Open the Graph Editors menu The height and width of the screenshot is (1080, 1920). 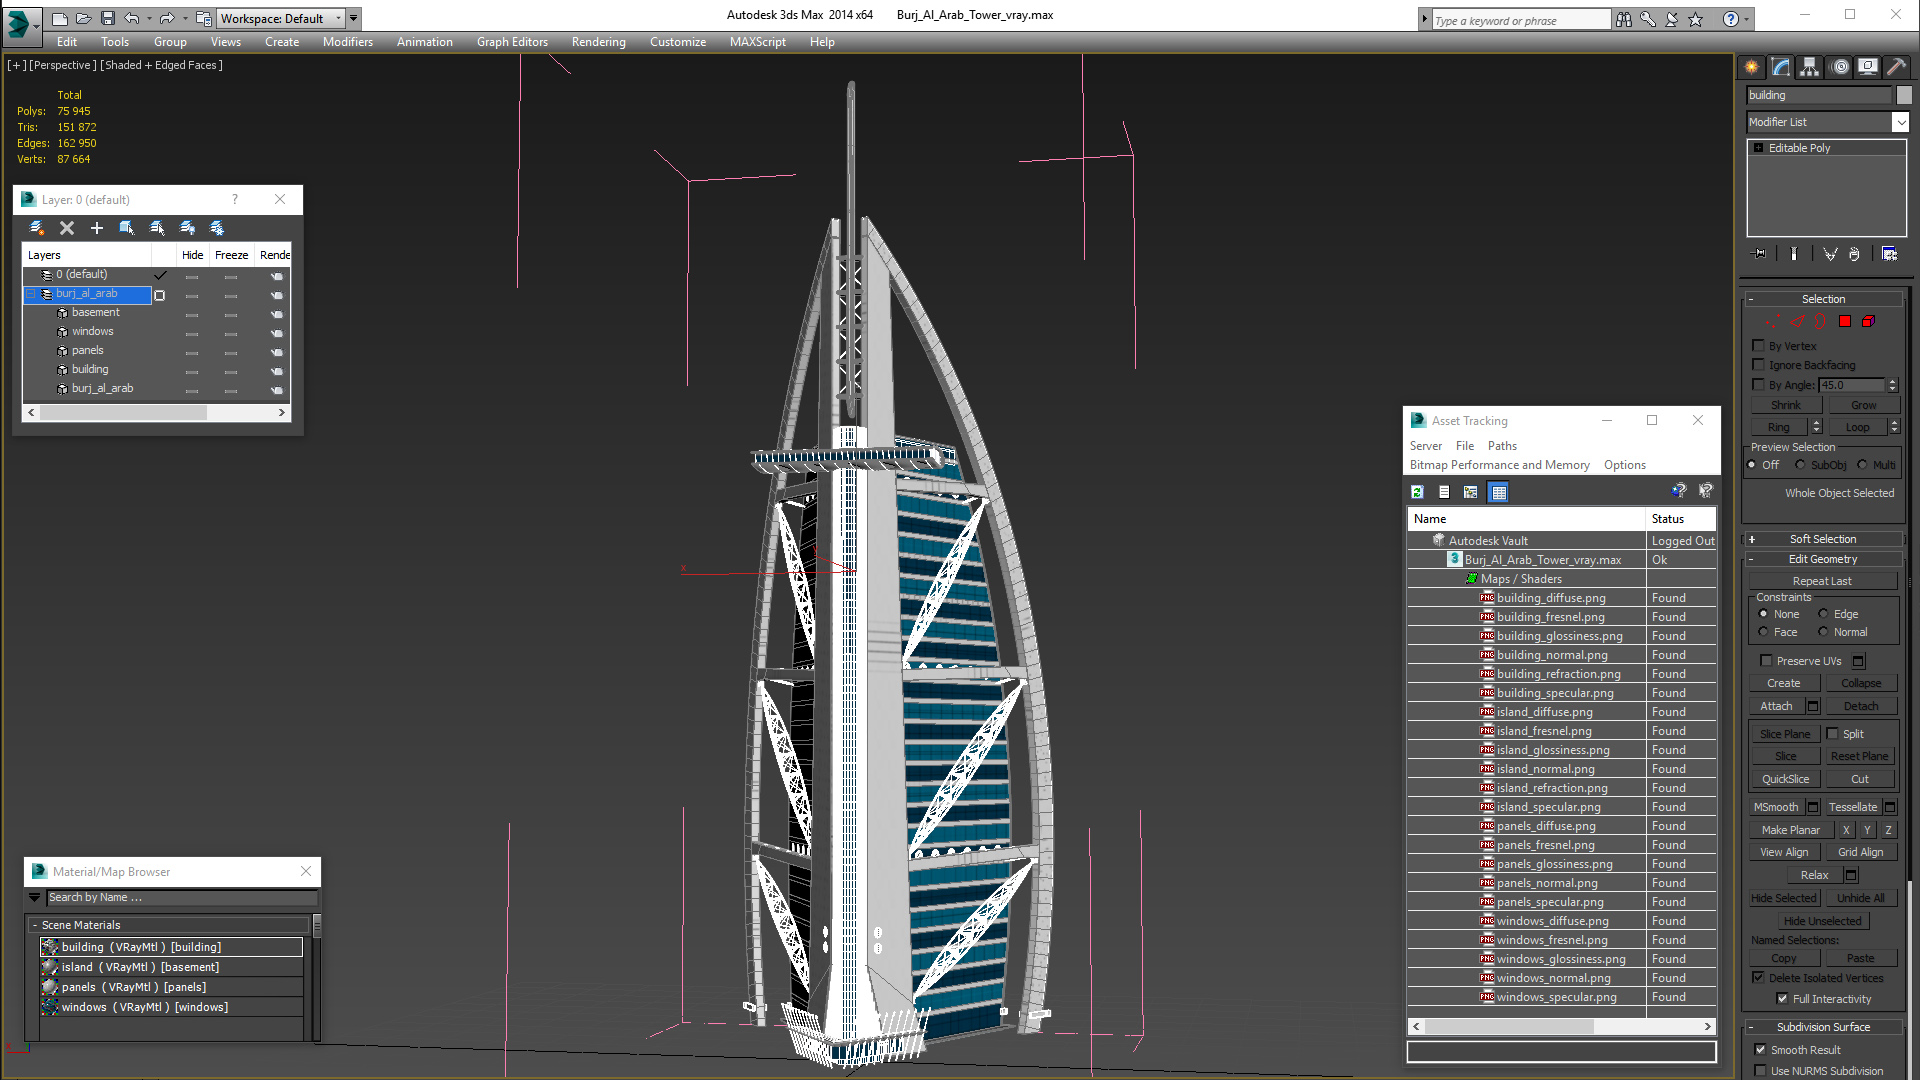pos(512,42)
